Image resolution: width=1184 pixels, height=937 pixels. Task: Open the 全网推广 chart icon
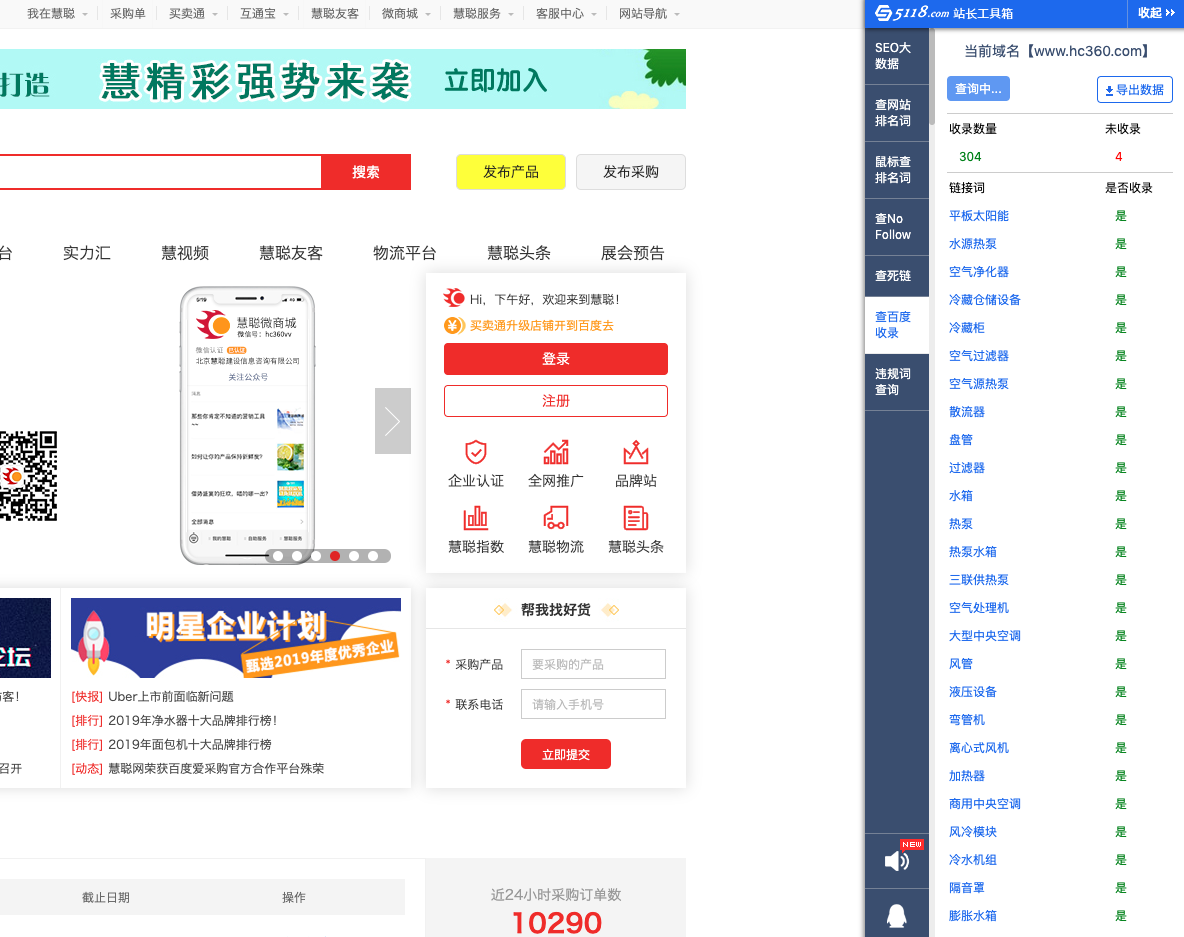coord(556,452)
